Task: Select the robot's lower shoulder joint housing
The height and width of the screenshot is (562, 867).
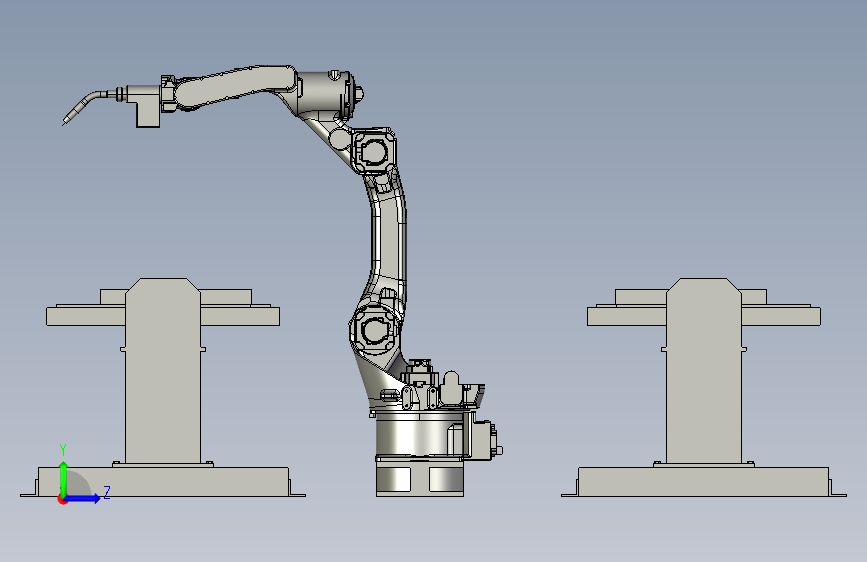Action: pos(374,329)
